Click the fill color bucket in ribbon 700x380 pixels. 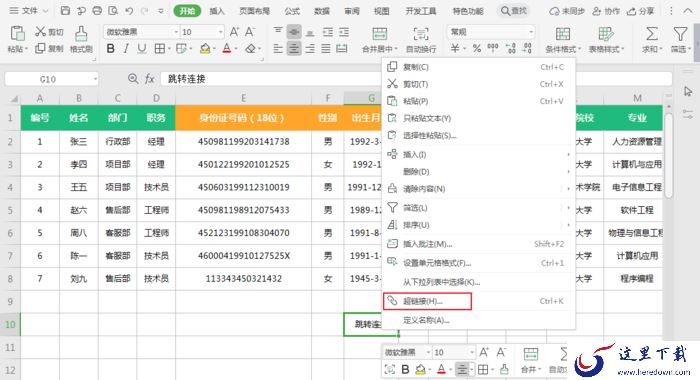205,49
